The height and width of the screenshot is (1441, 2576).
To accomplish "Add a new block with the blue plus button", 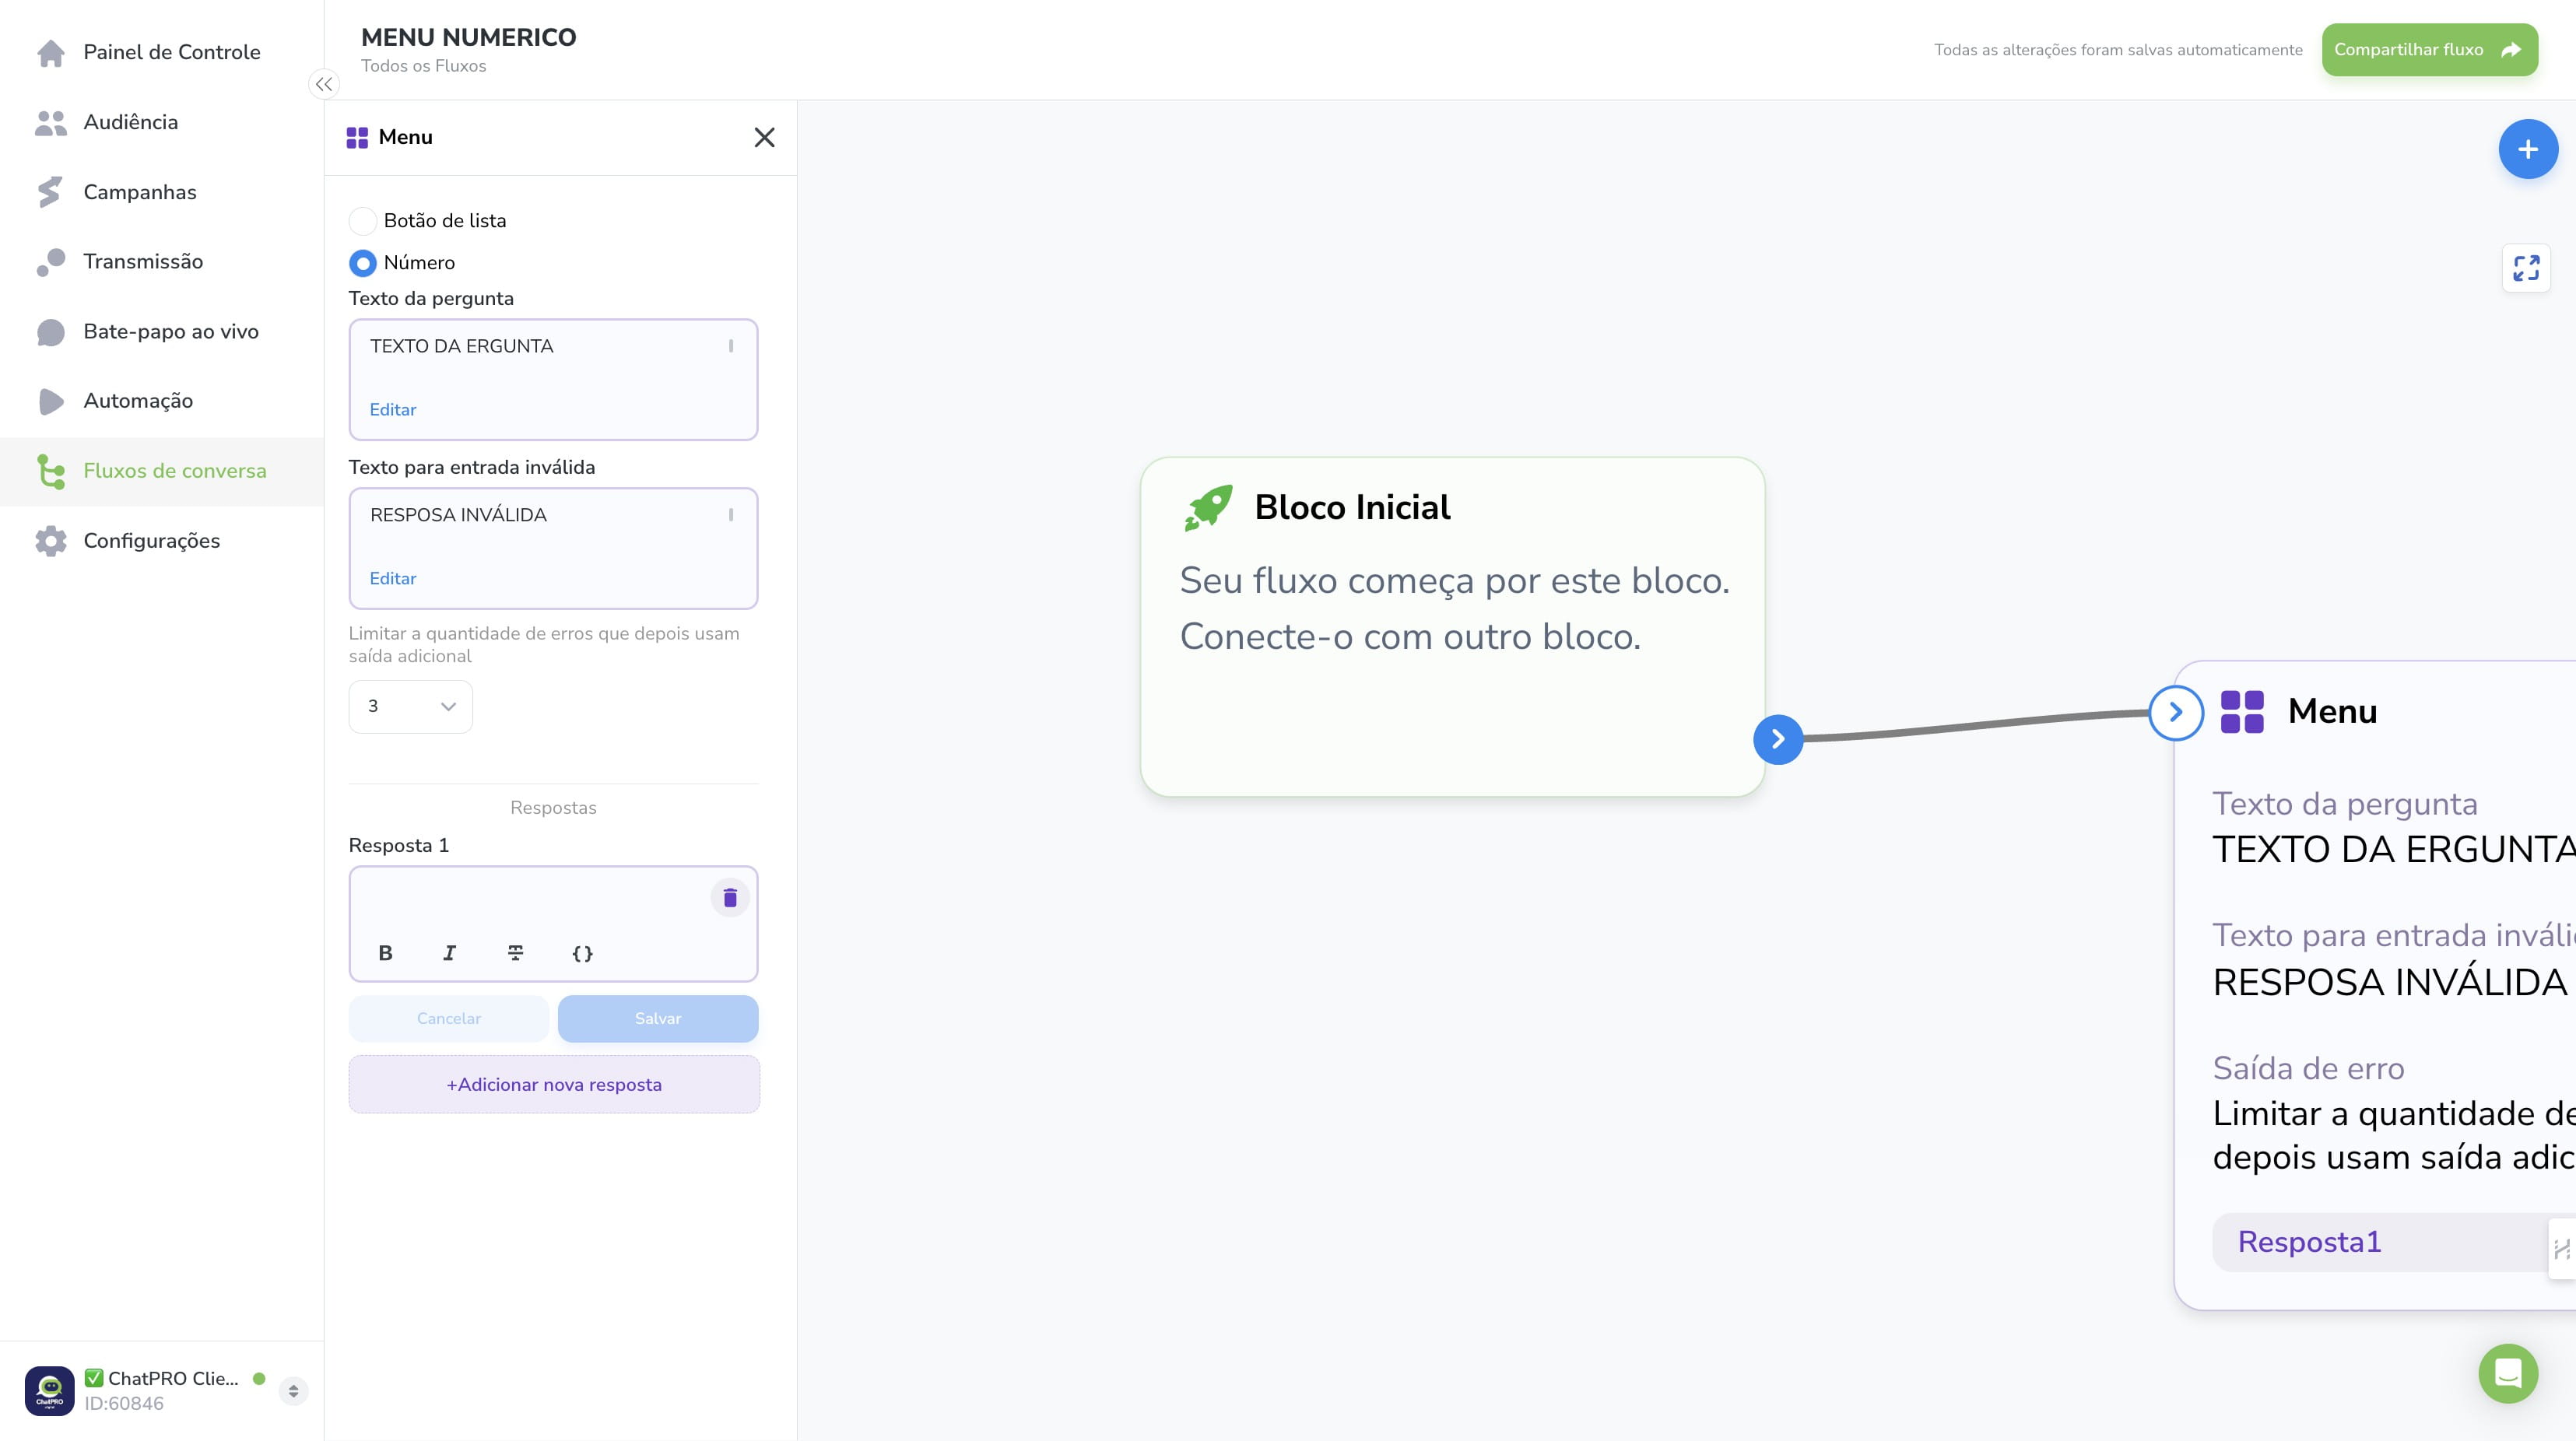I will pos(2528,149).
